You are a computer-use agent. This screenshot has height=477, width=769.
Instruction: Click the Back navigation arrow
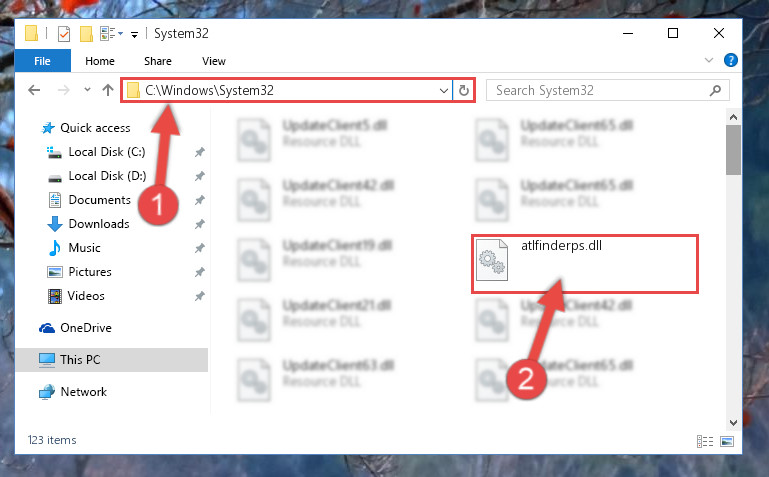pos(34,90)
